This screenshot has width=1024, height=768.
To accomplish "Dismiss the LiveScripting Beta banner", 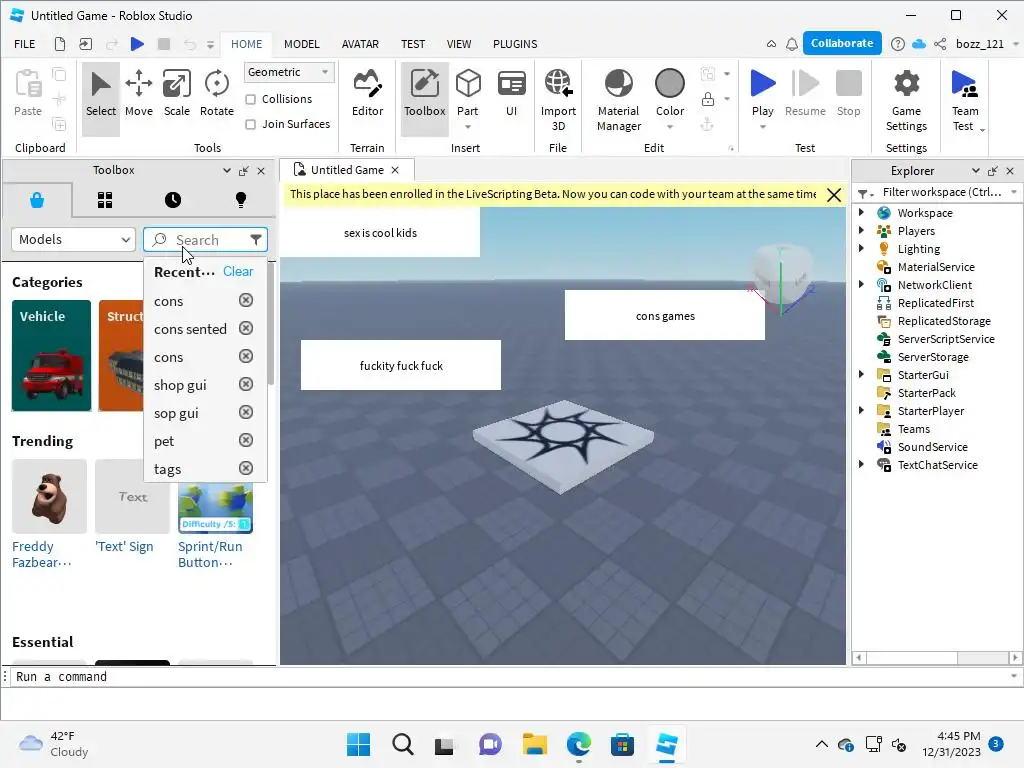I will click(833, 195).
